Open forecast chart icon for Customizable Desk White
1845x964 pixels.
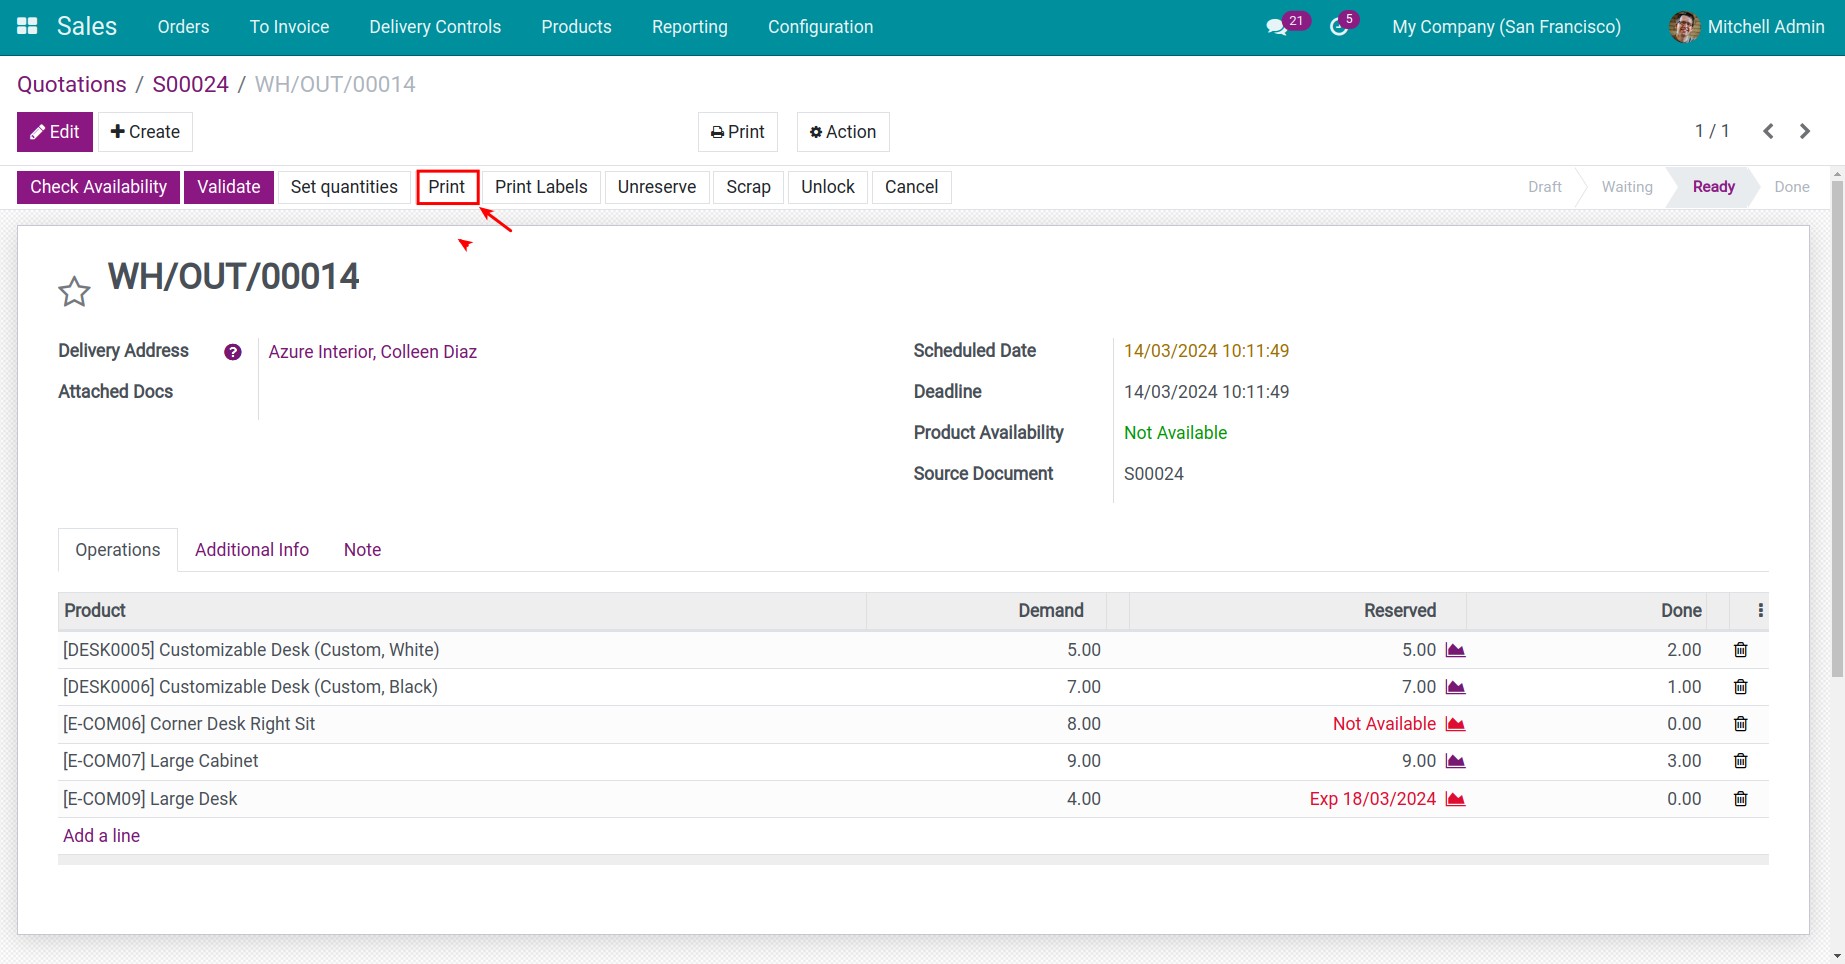pos(1455,650)
